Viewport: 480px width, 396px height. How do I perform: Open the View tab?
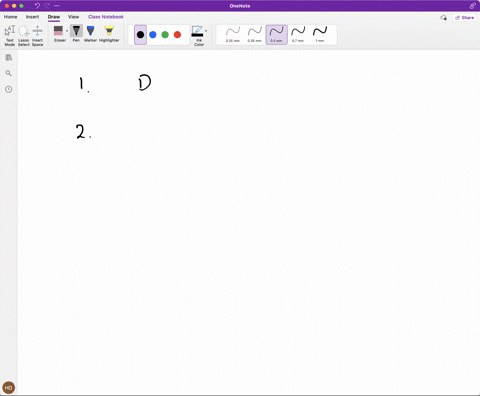pos(73,17)
